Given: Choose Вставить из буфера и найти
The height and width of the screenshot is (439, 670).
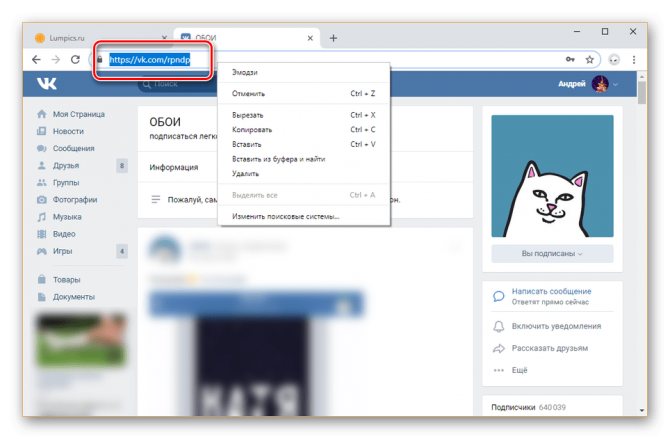Looking at the screenshot, I should click(304, 159).
